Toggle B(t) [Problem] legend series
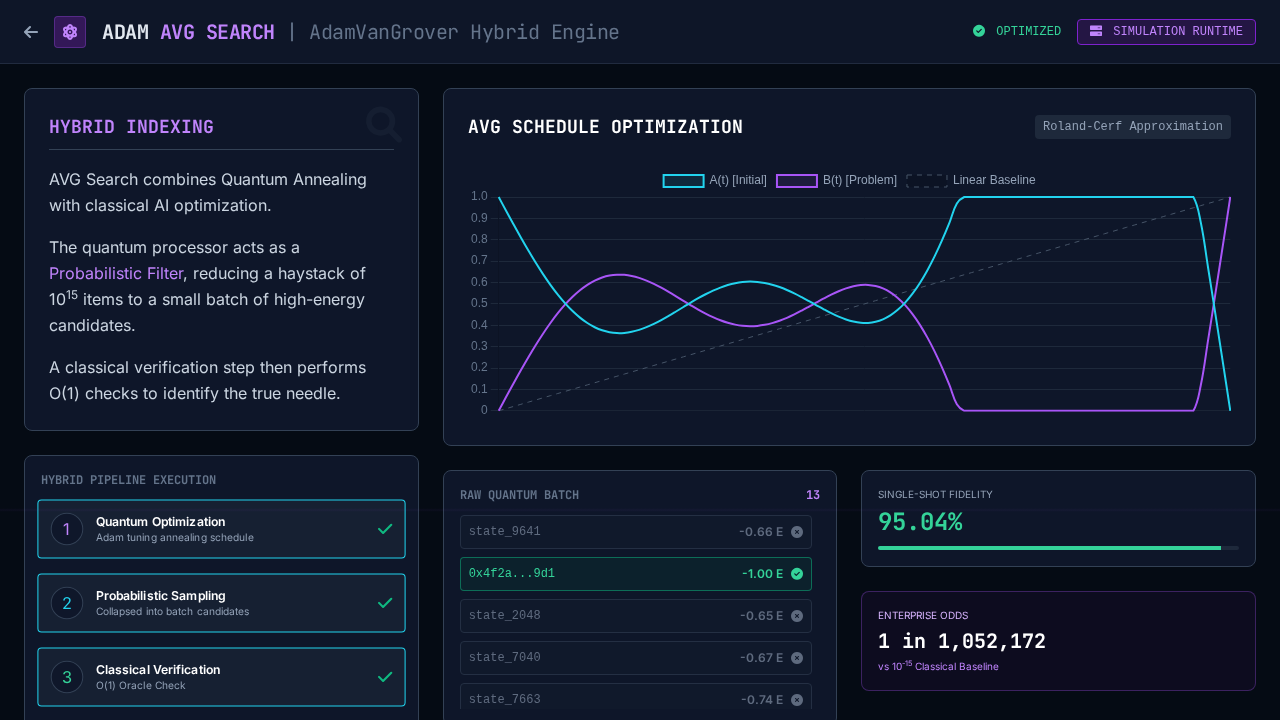Screen dimensions: 1280x720 (836, 180)
